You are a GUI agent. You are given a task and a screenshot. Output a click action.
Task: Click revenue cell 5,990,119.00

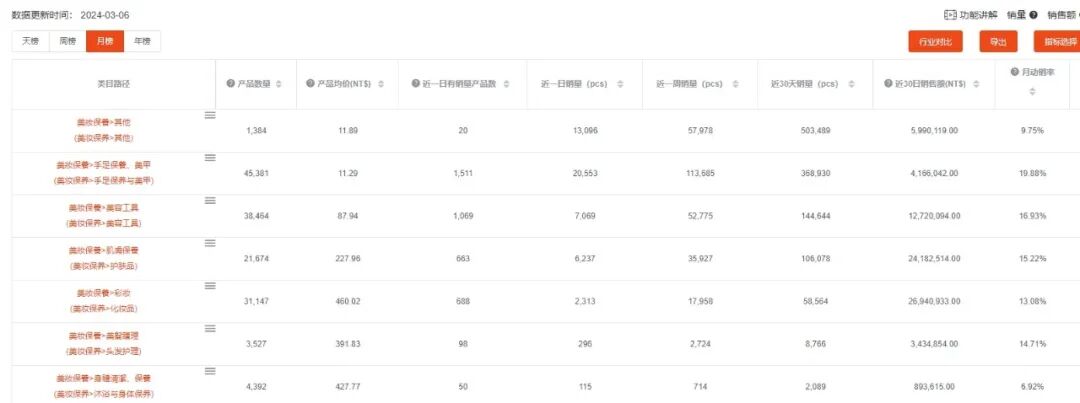[934, 130]
